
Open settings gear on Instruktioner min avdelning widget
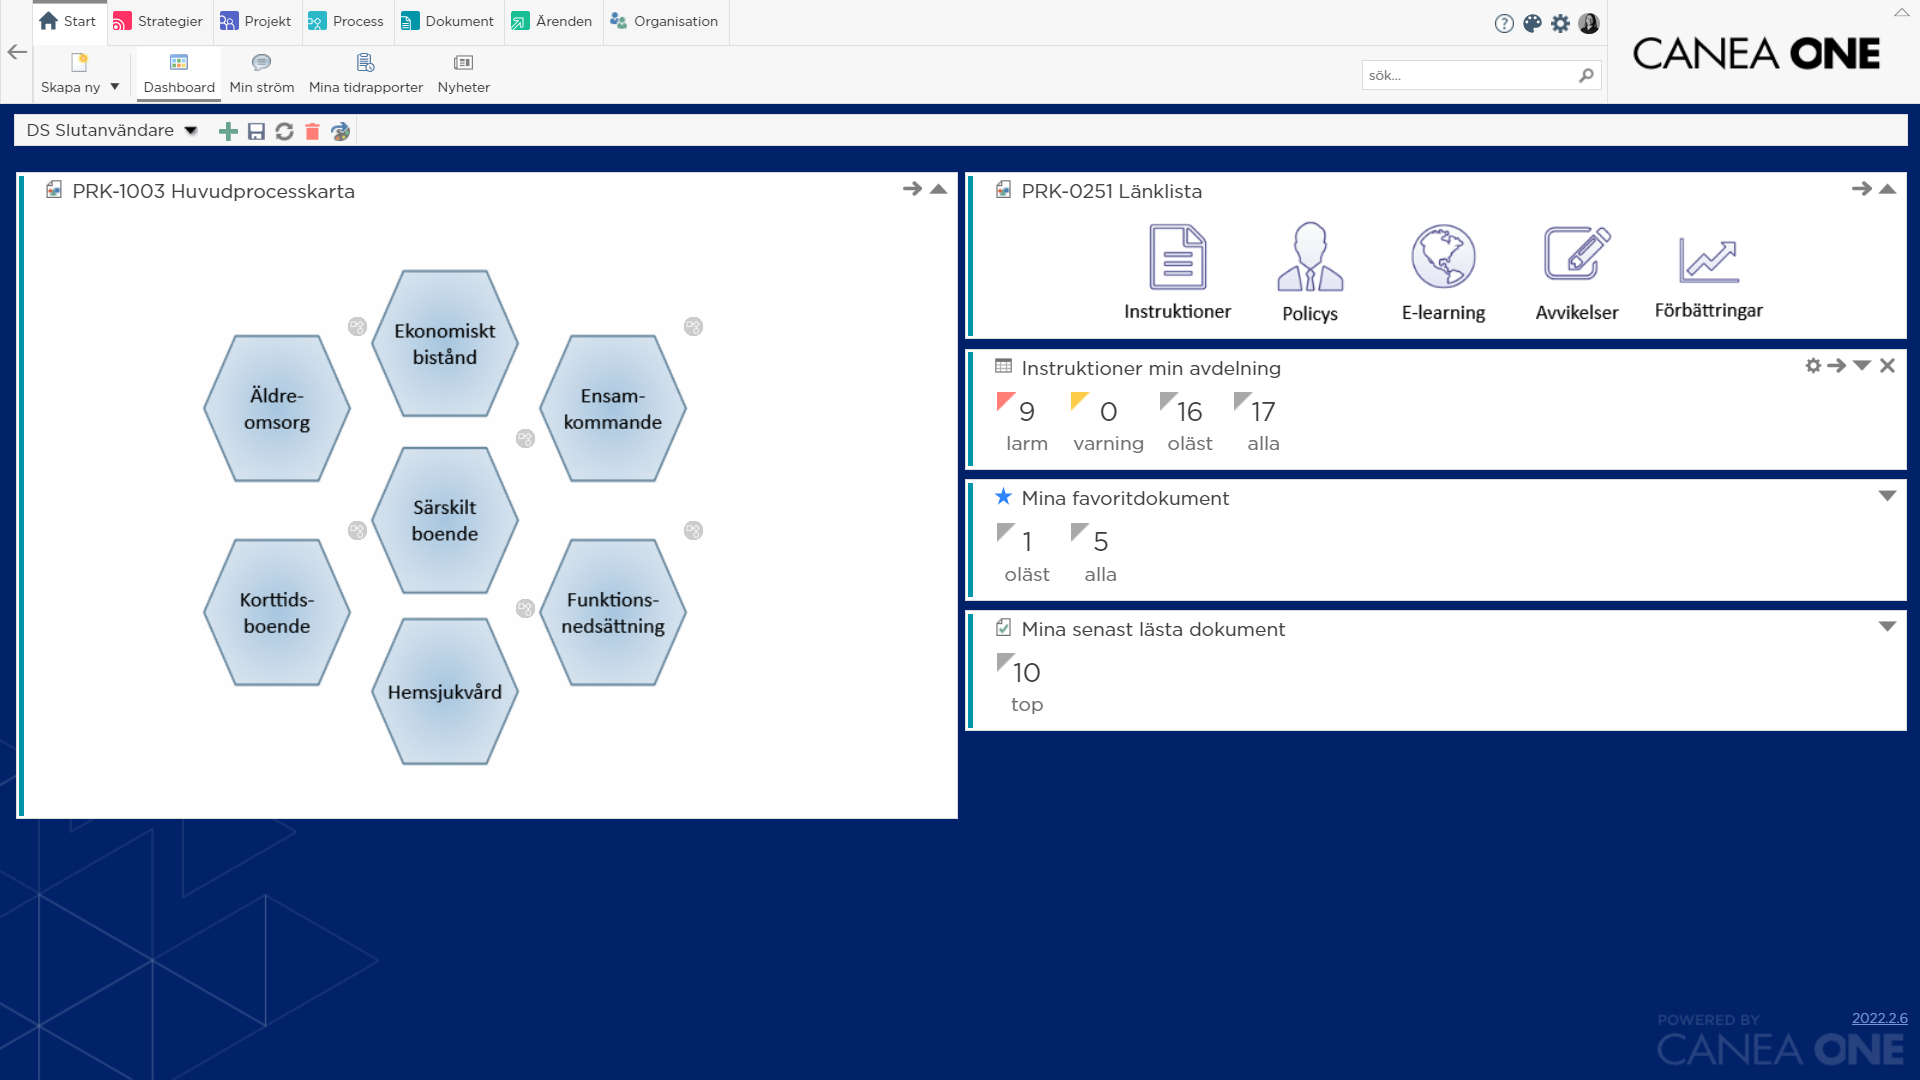click(x=1813, y=366)
